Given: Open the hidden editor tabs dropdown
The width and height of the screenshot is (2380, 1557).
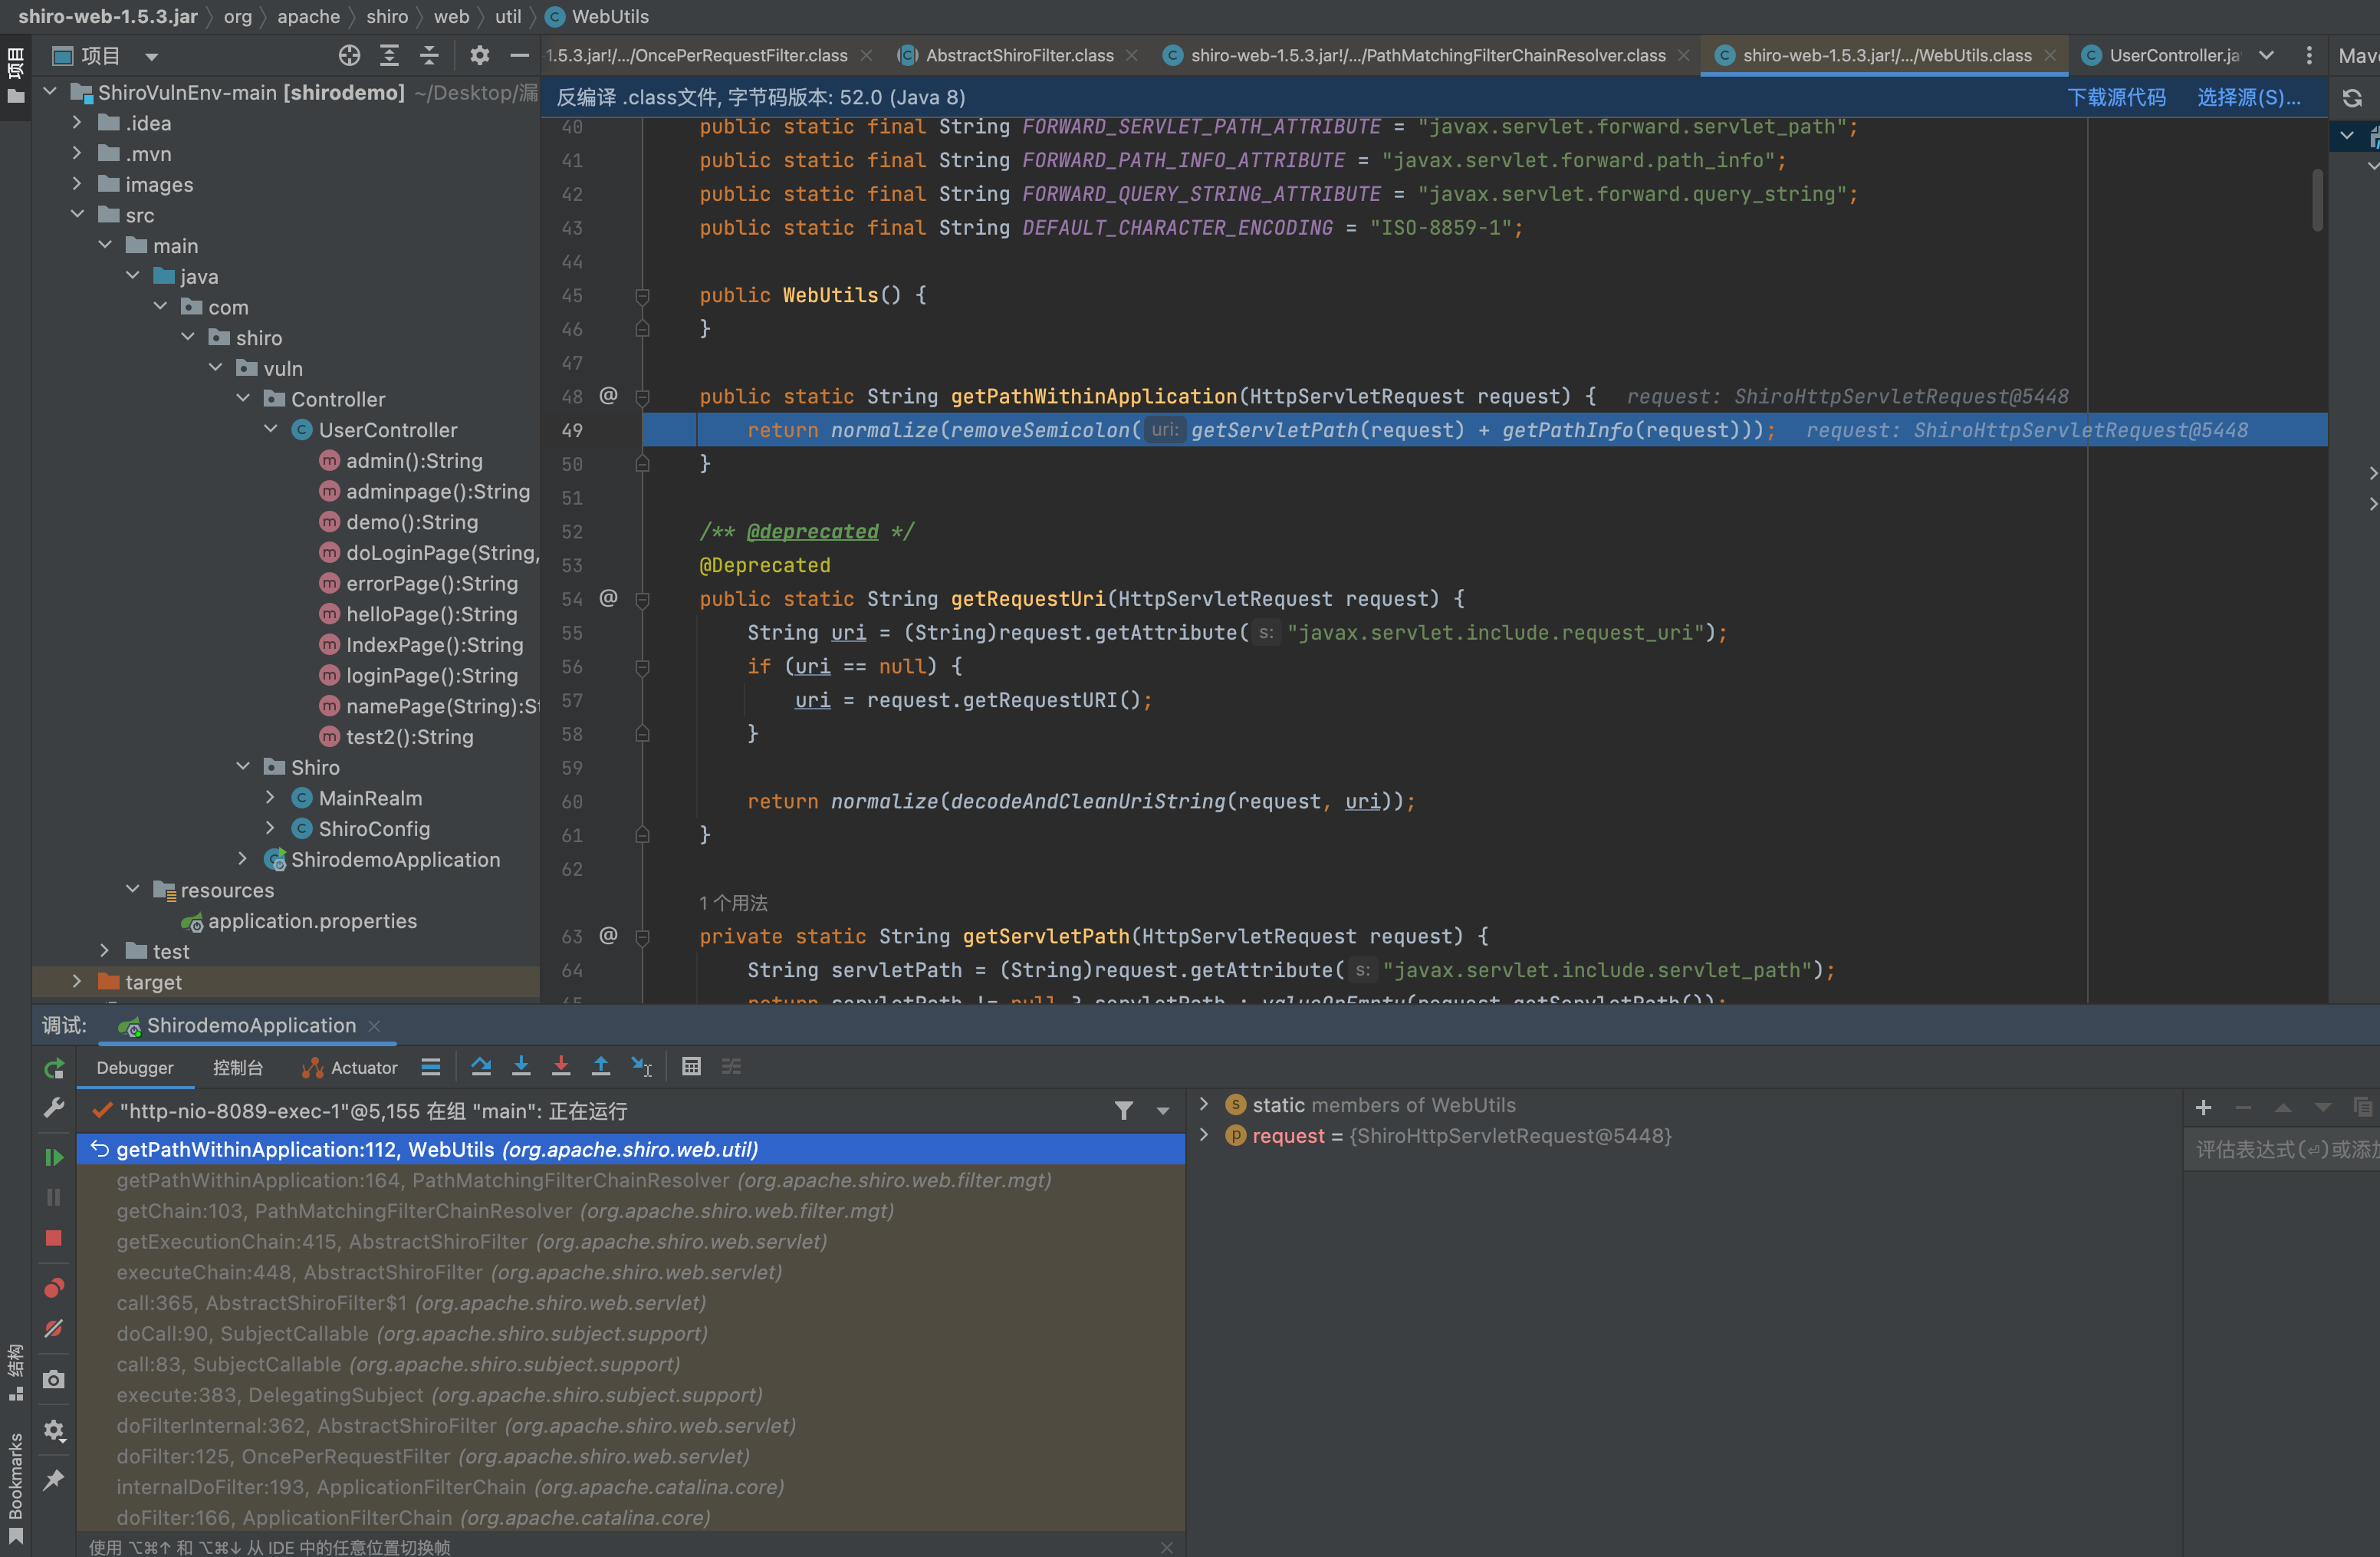Looking at the screenshot, I should pyautogui.click(x=2267, y=56).
